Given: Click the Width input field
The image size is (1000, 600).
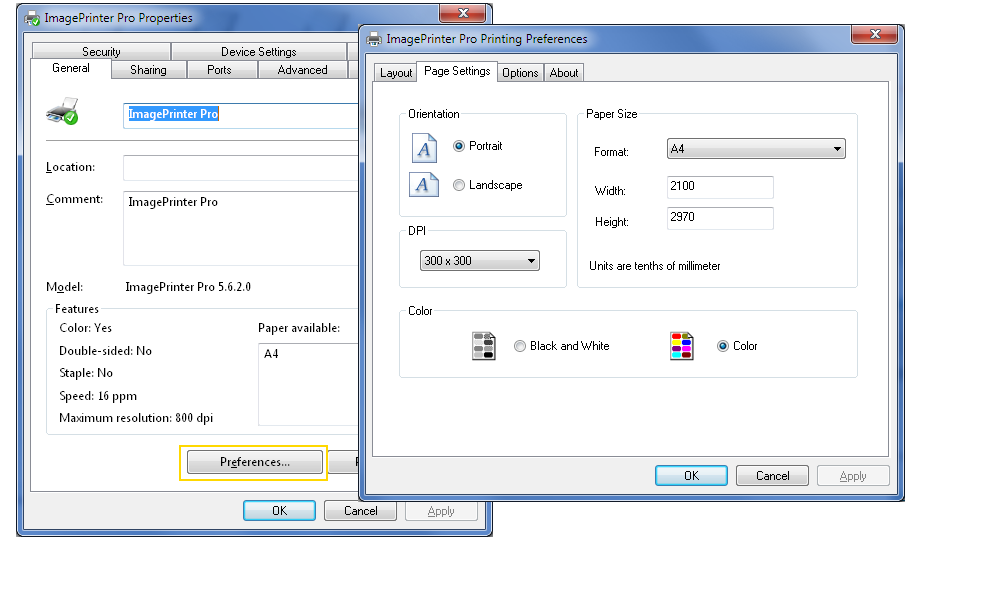Looking at the screenshot, I should [720, 187].
